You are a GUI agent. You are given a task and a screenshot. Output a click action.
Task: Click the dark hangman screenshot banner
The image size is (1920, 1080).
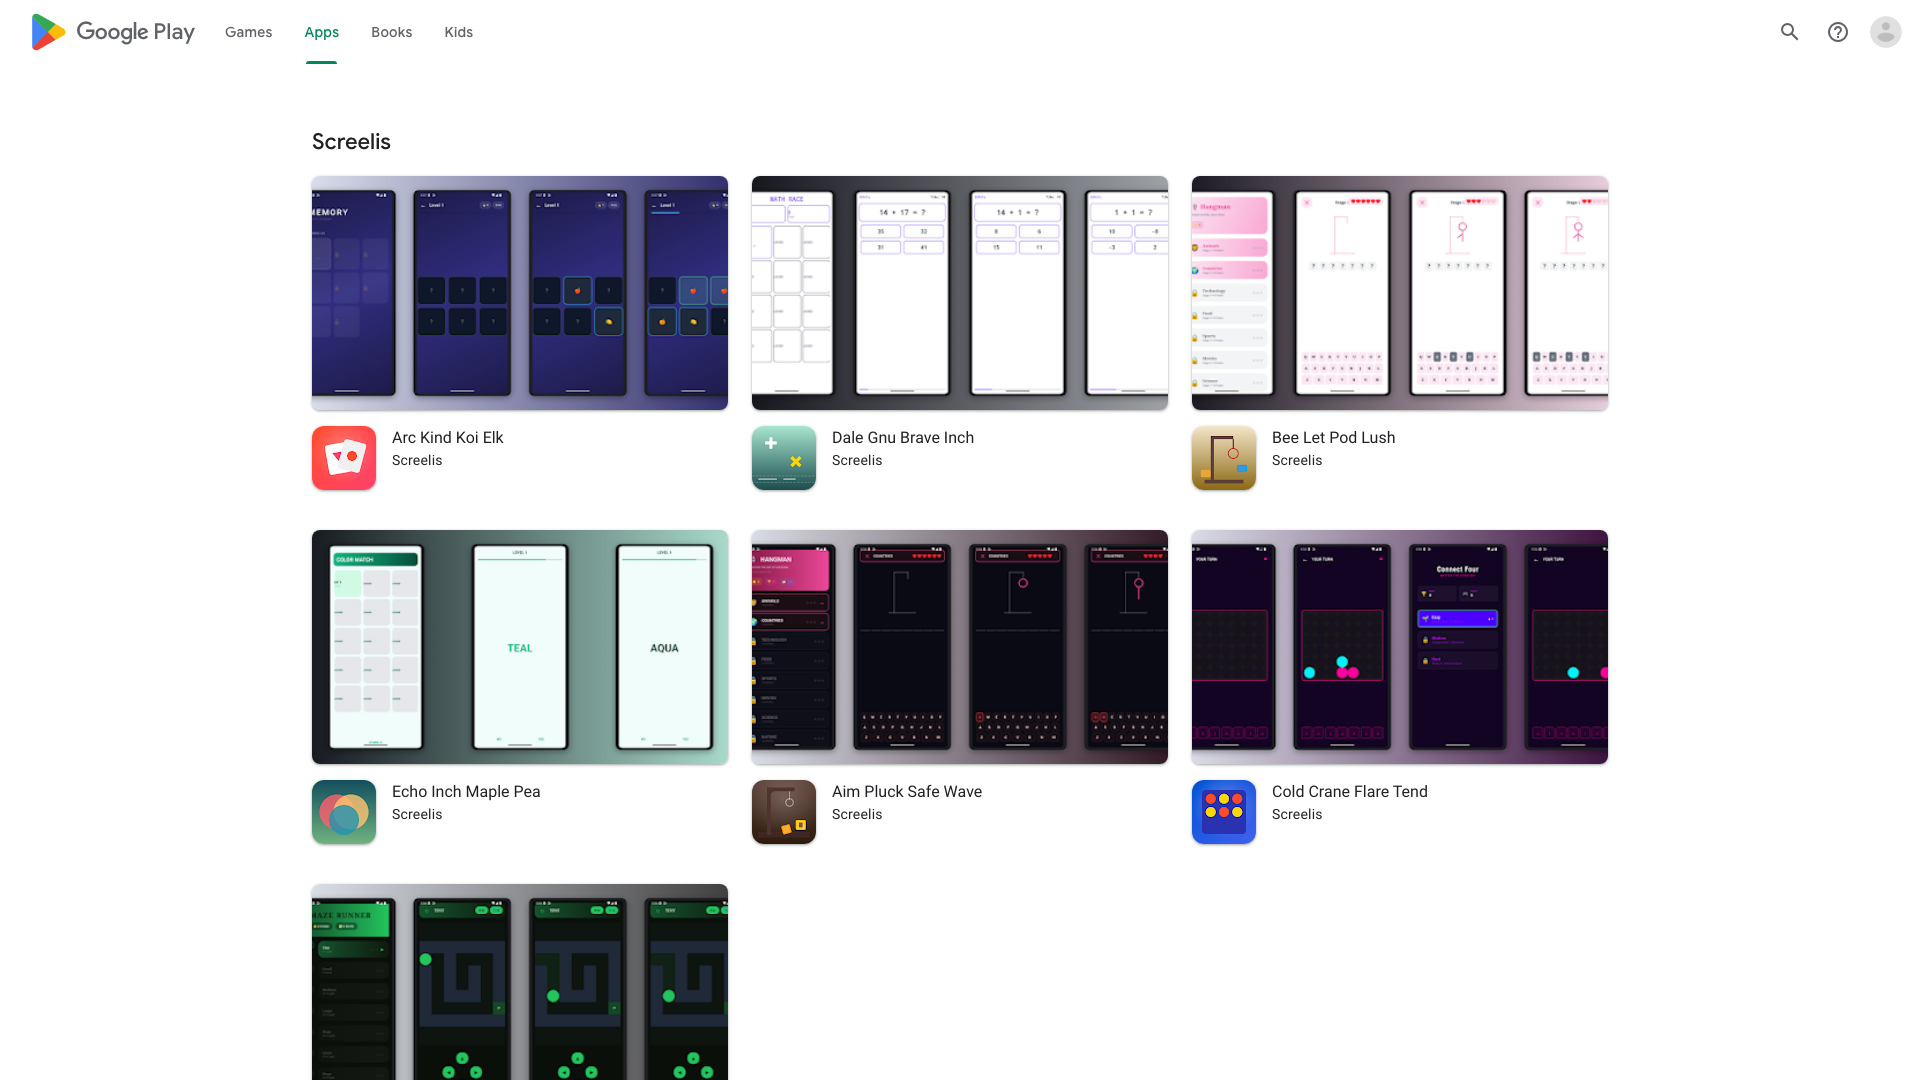[960, 647]
